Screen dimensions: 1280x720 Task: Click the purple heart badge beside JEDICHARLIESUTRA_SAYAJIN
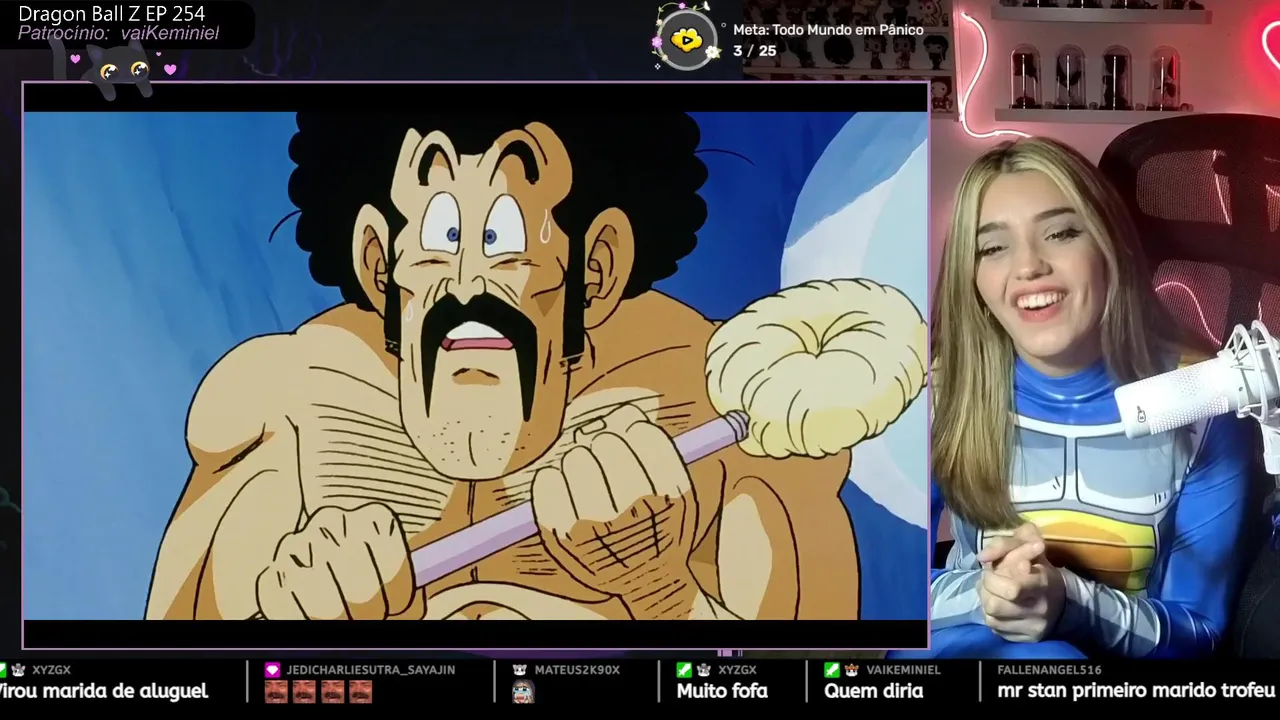click(x=273, y=670)
